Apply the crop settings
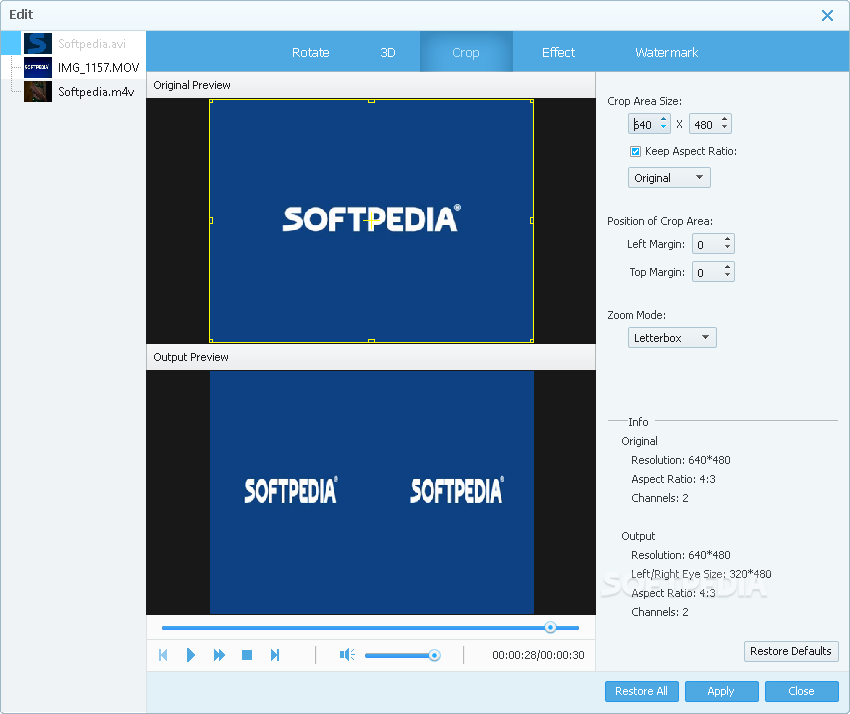The width and height of the screenshot is (850, 714). tap(721, 691)
